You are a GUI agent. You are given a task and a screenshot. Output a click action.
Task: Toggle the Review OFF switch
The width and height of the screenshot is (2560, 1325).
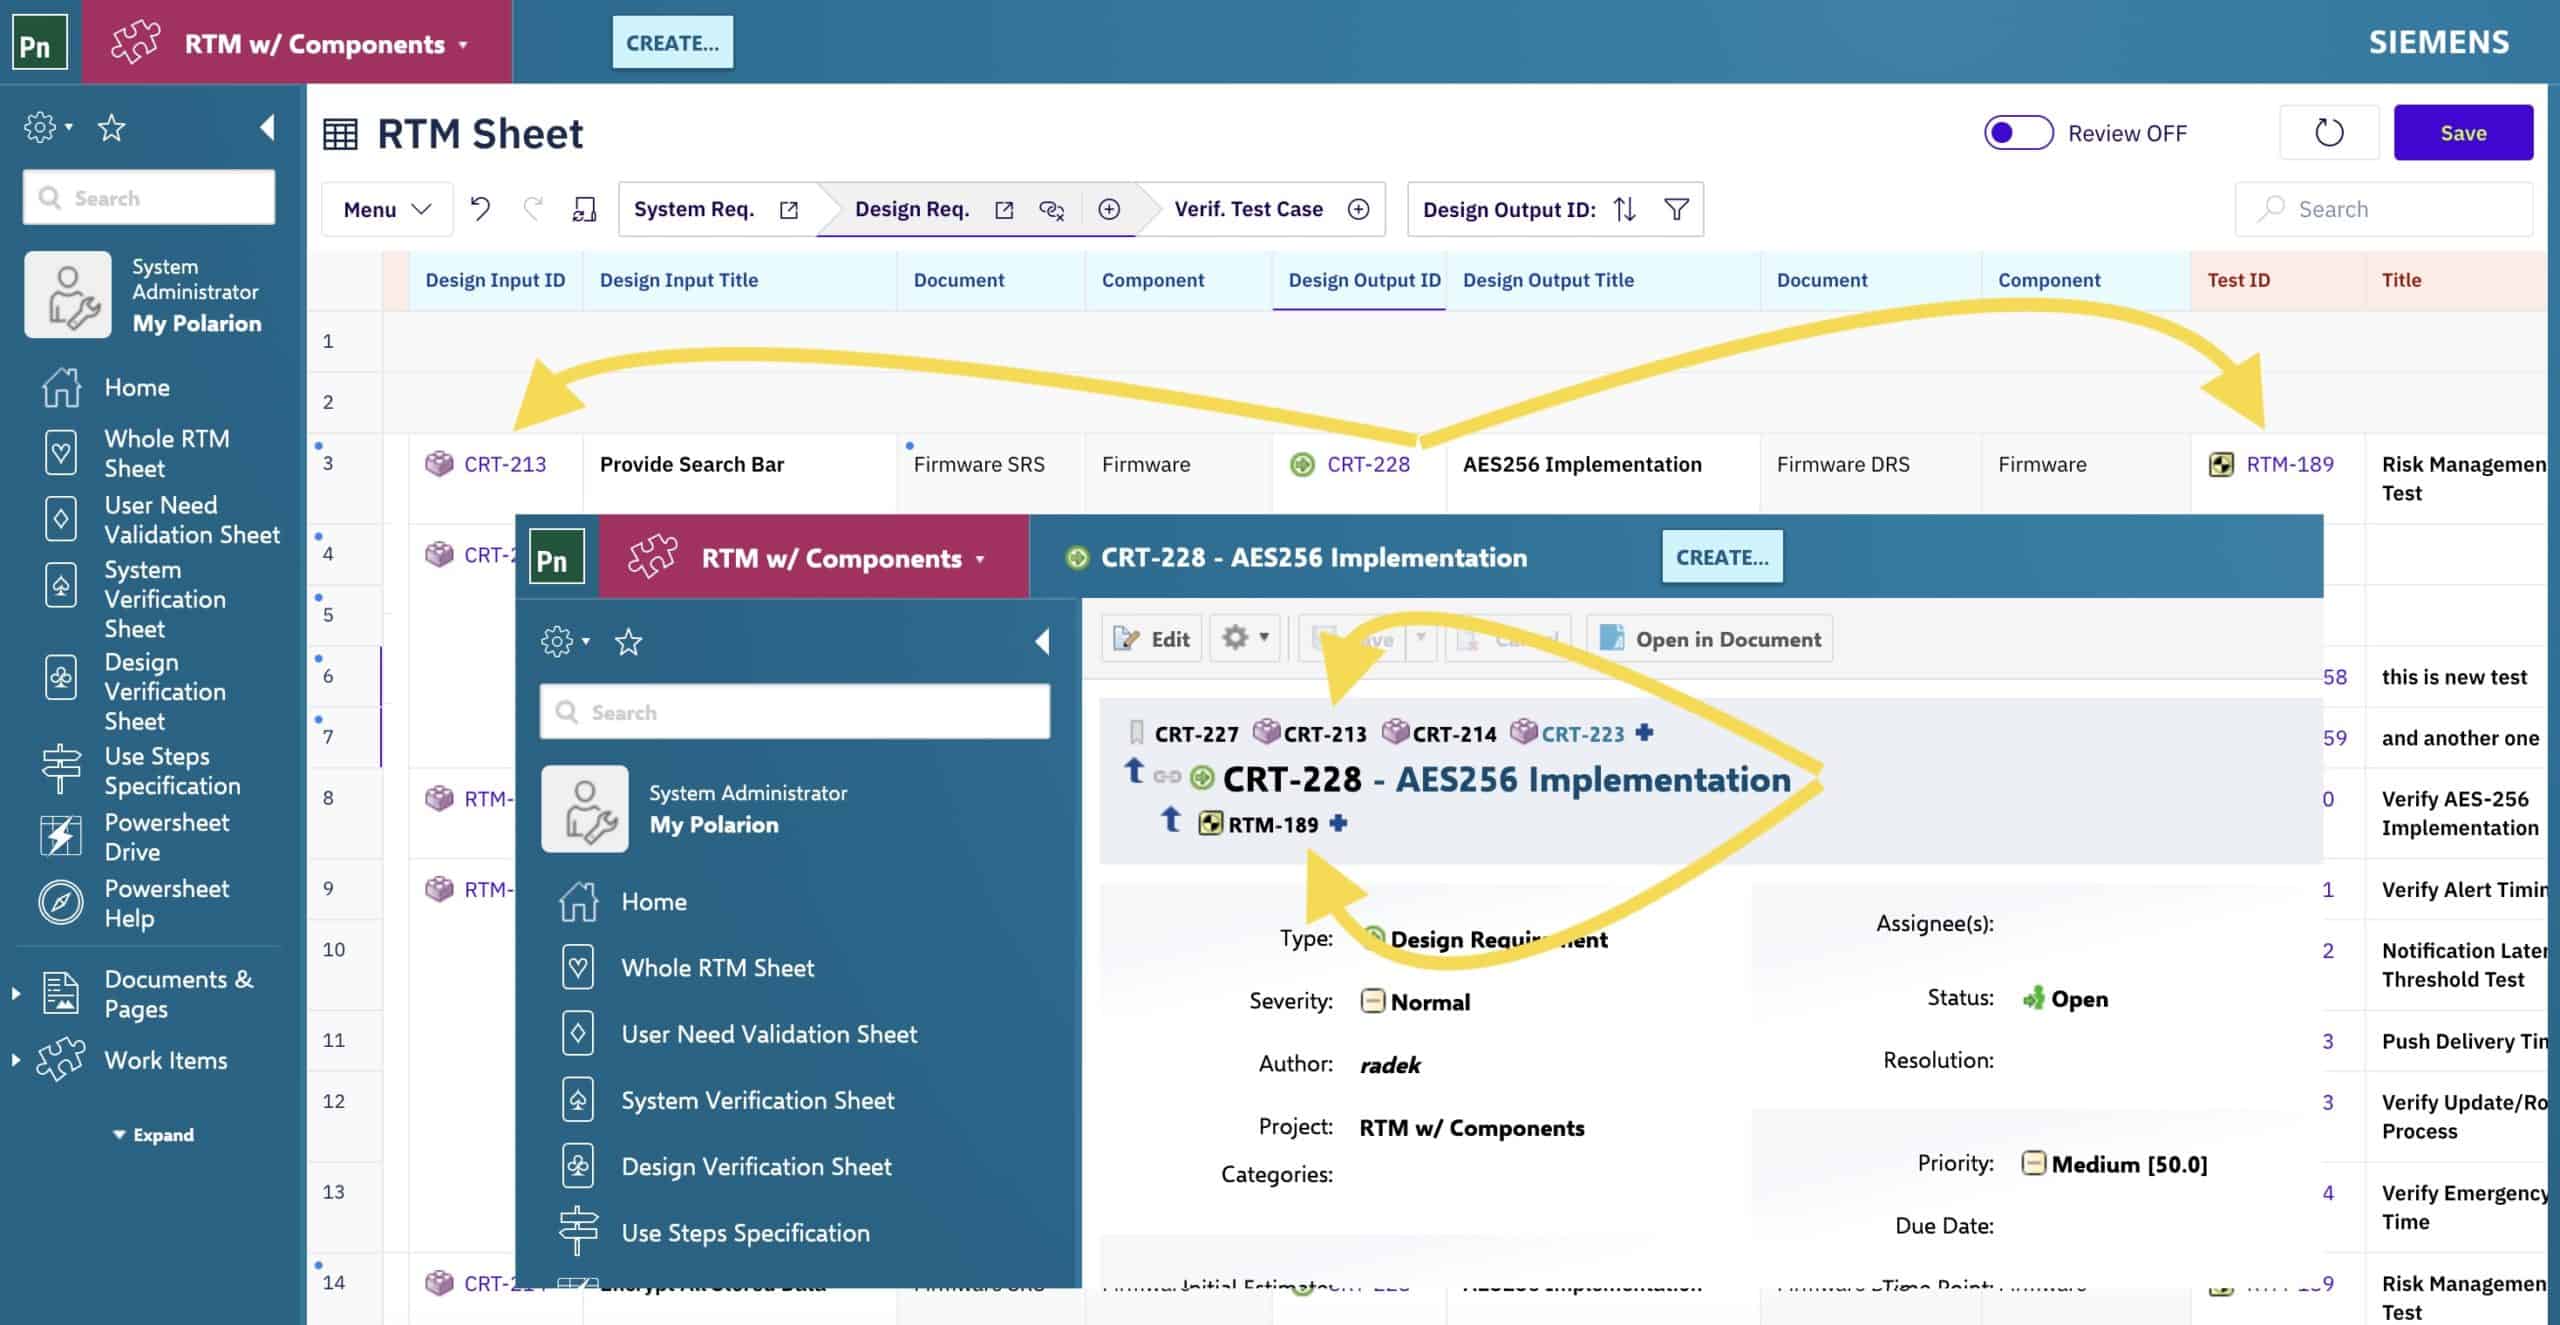(2018, 133)
